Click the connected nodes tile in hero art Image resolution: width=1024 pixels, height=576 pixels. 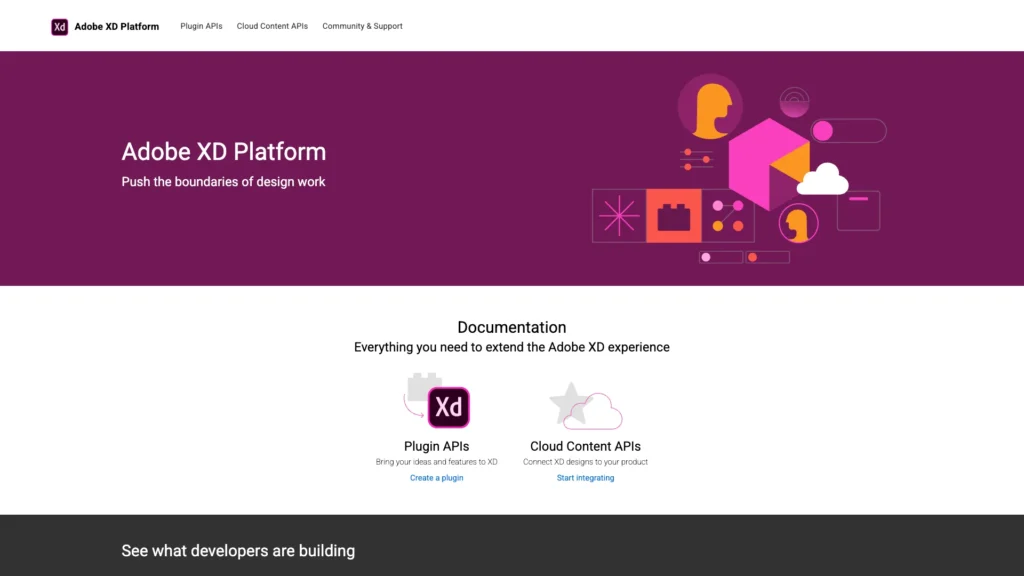point(728,216)
